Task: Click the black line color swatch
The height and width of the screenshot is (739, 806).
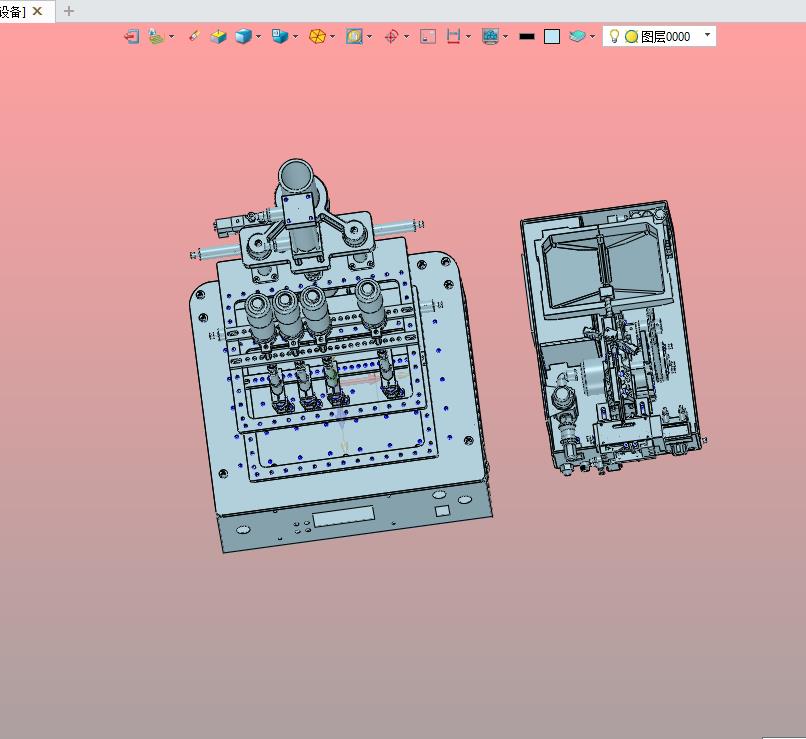Action: (527, 36)
